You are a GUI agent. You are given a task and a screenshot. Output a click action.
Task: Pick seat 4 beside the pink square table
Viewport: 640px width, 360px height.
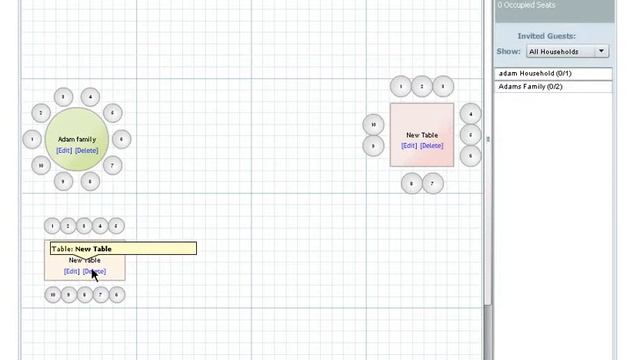471,114
